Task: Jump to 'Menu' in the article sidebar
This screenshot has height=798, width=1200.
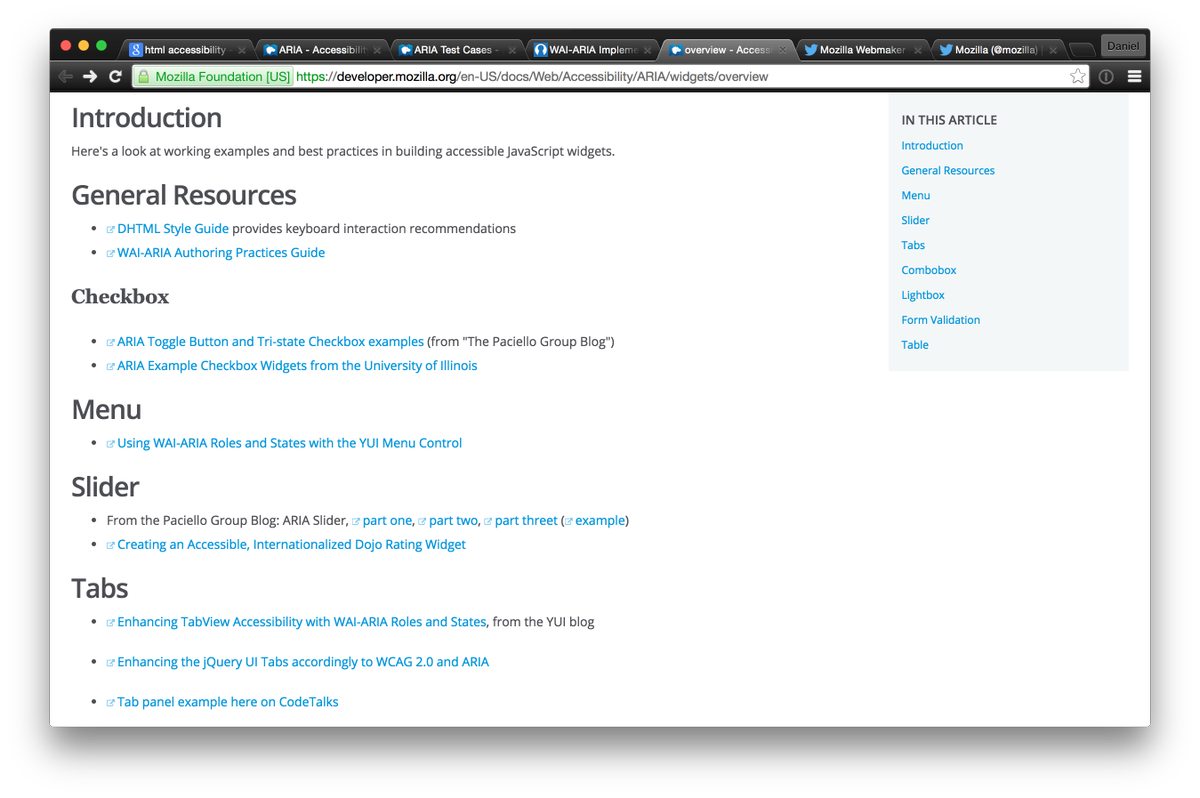Action: pos(916,195)
